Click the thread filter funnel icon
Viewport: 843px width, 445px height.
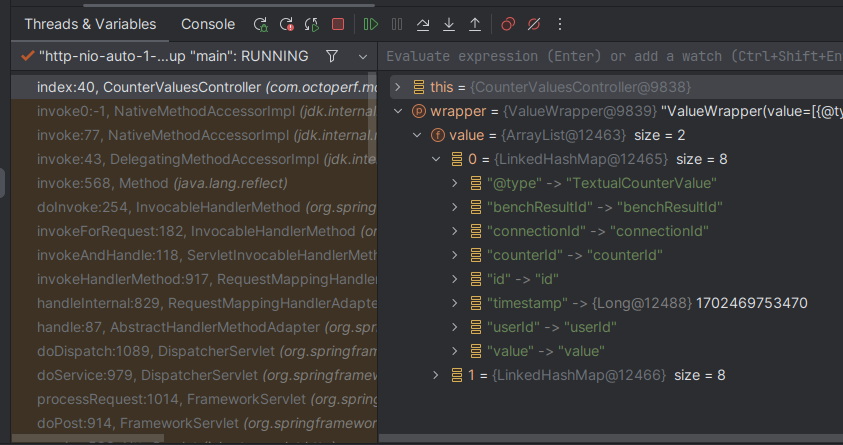click(x=332, y=56)
